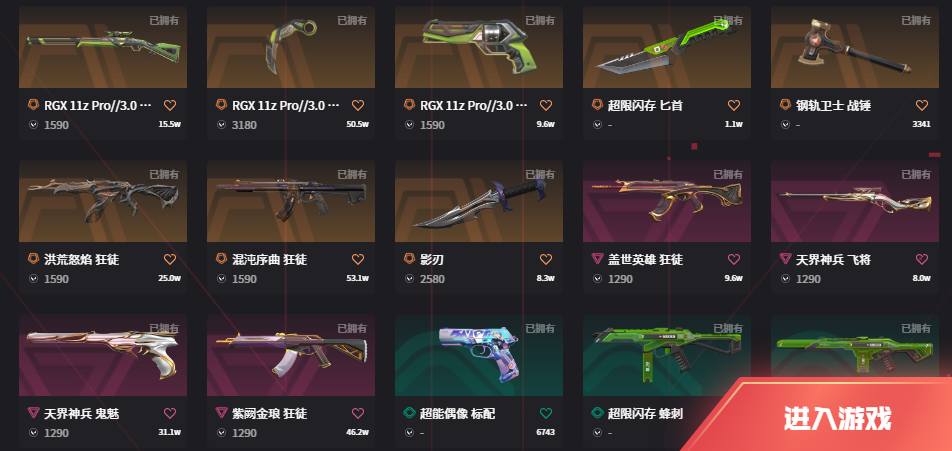Toggle heart on 混沌序曲 狂徒 skin
The height and width of the screenshot is (451, 952).
point(358,259)
